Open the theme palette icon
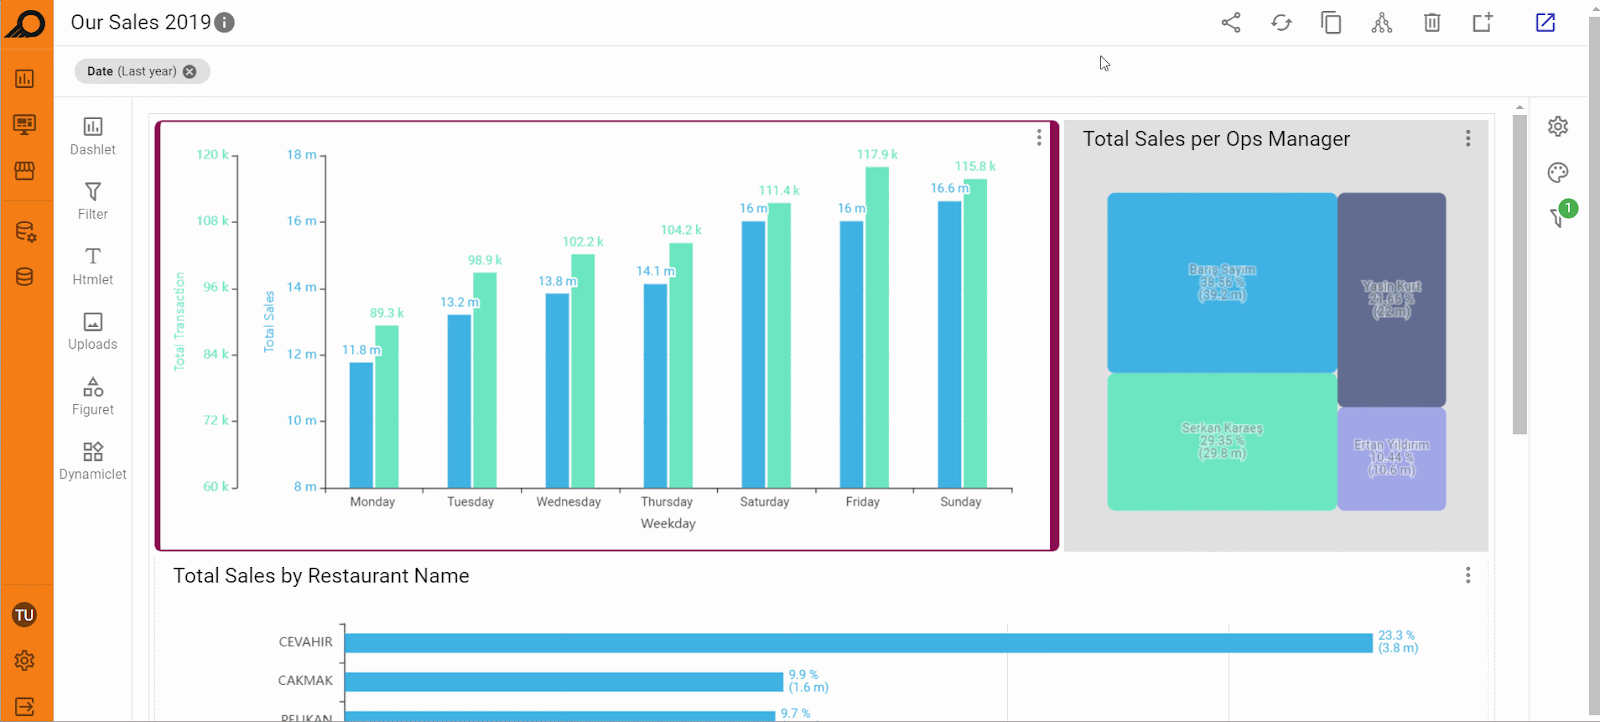Viewport: 1600px width, 722px height. [1558, 172]
